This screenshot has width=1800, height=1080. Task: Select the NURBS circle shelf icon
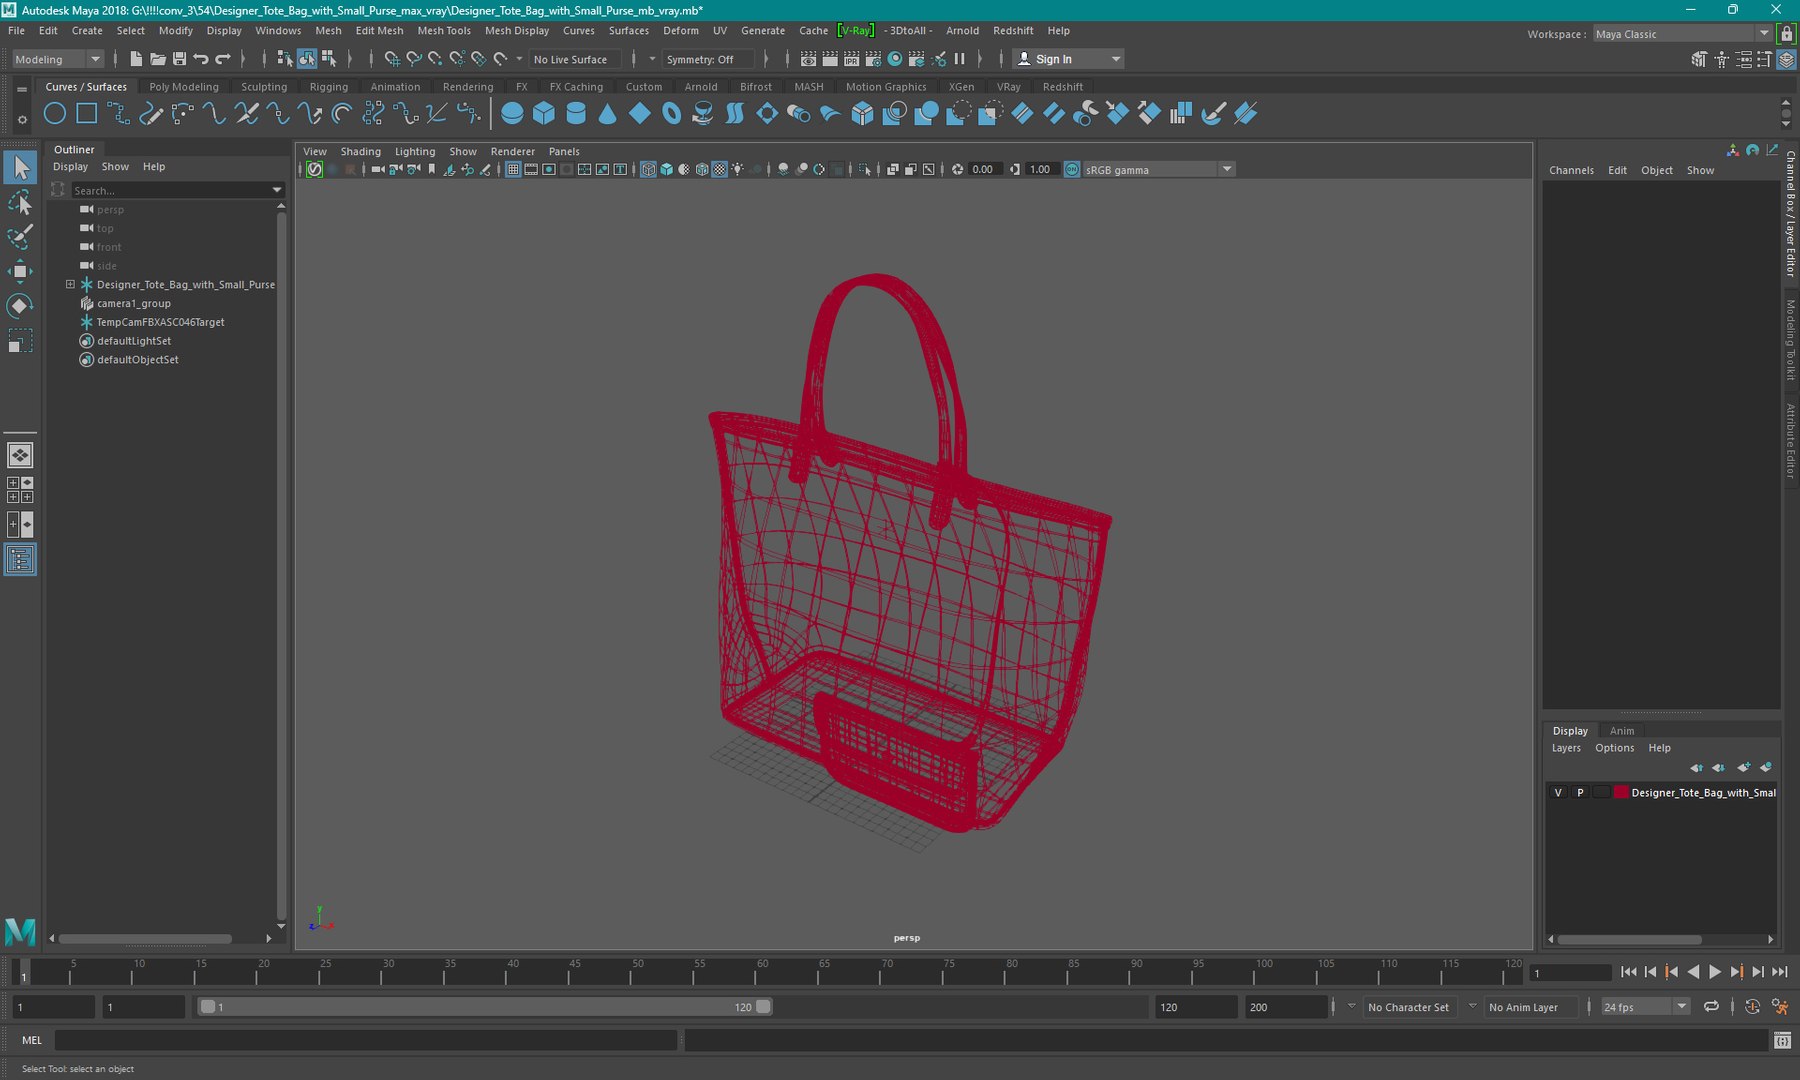[x=55, y=114]
